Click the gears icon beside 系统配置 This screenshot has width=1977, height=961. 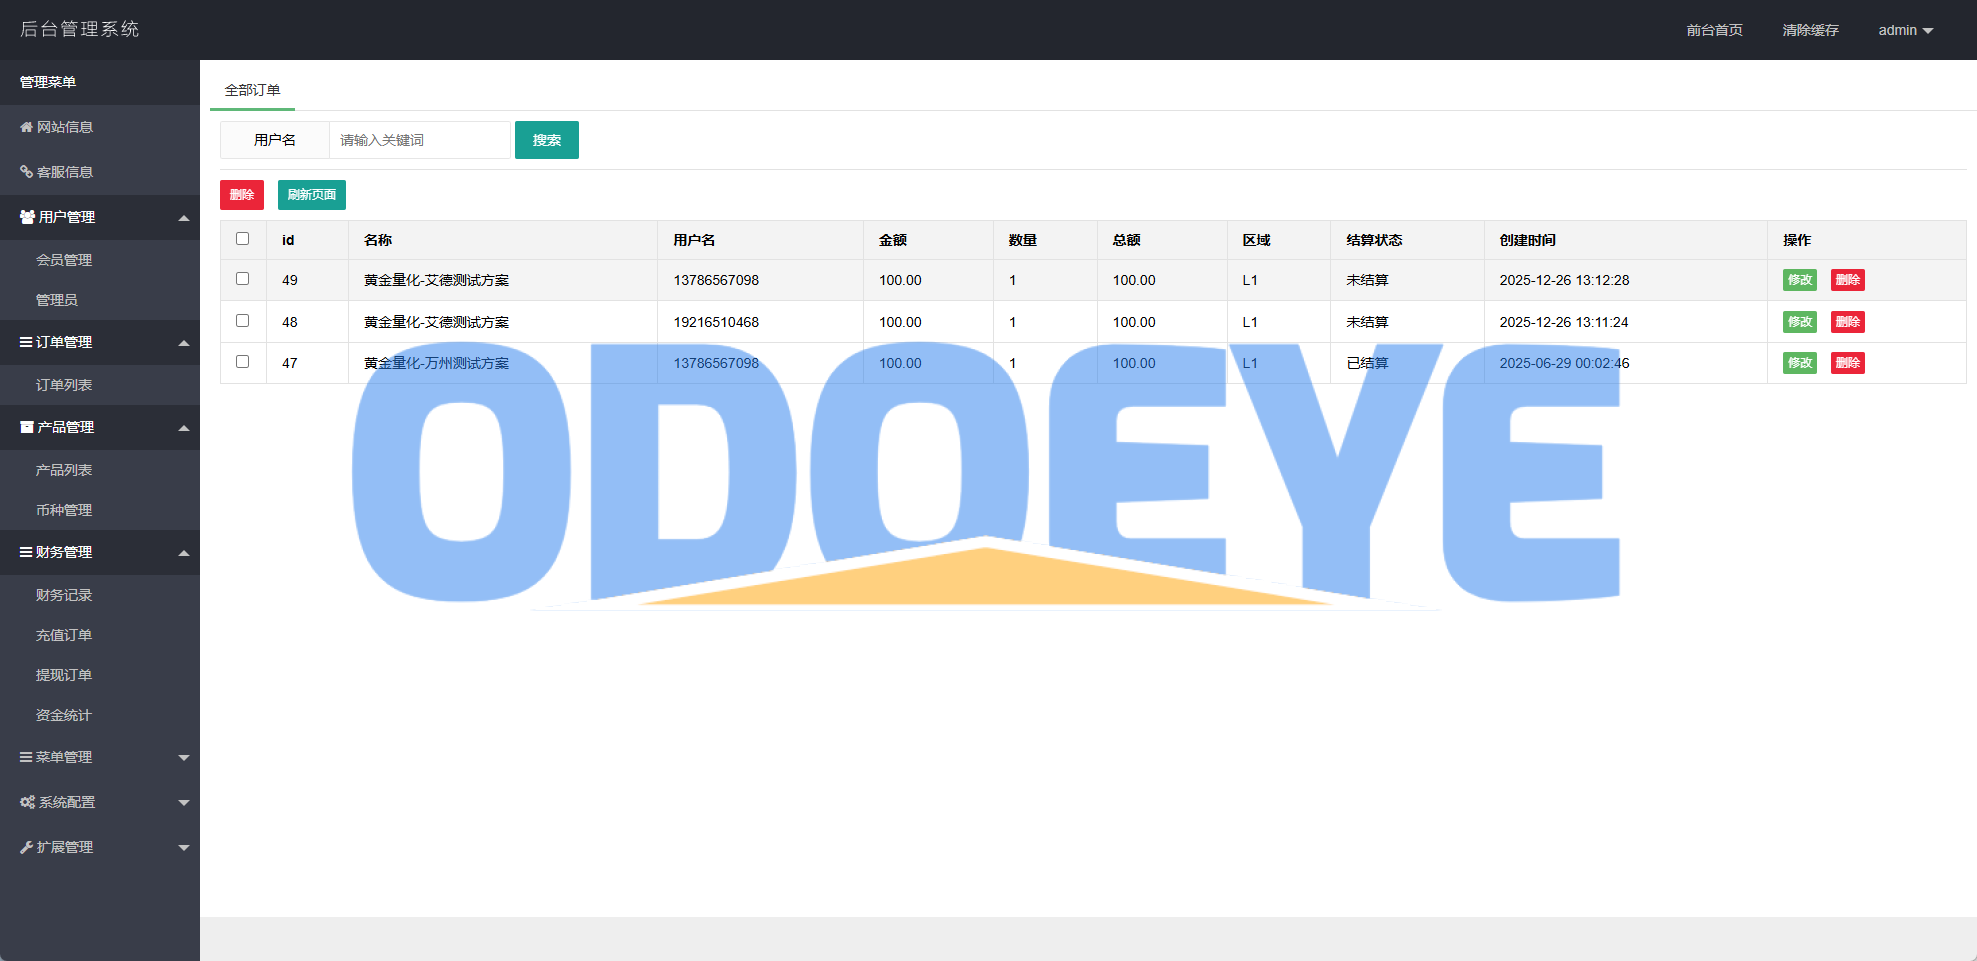[27, 802]
